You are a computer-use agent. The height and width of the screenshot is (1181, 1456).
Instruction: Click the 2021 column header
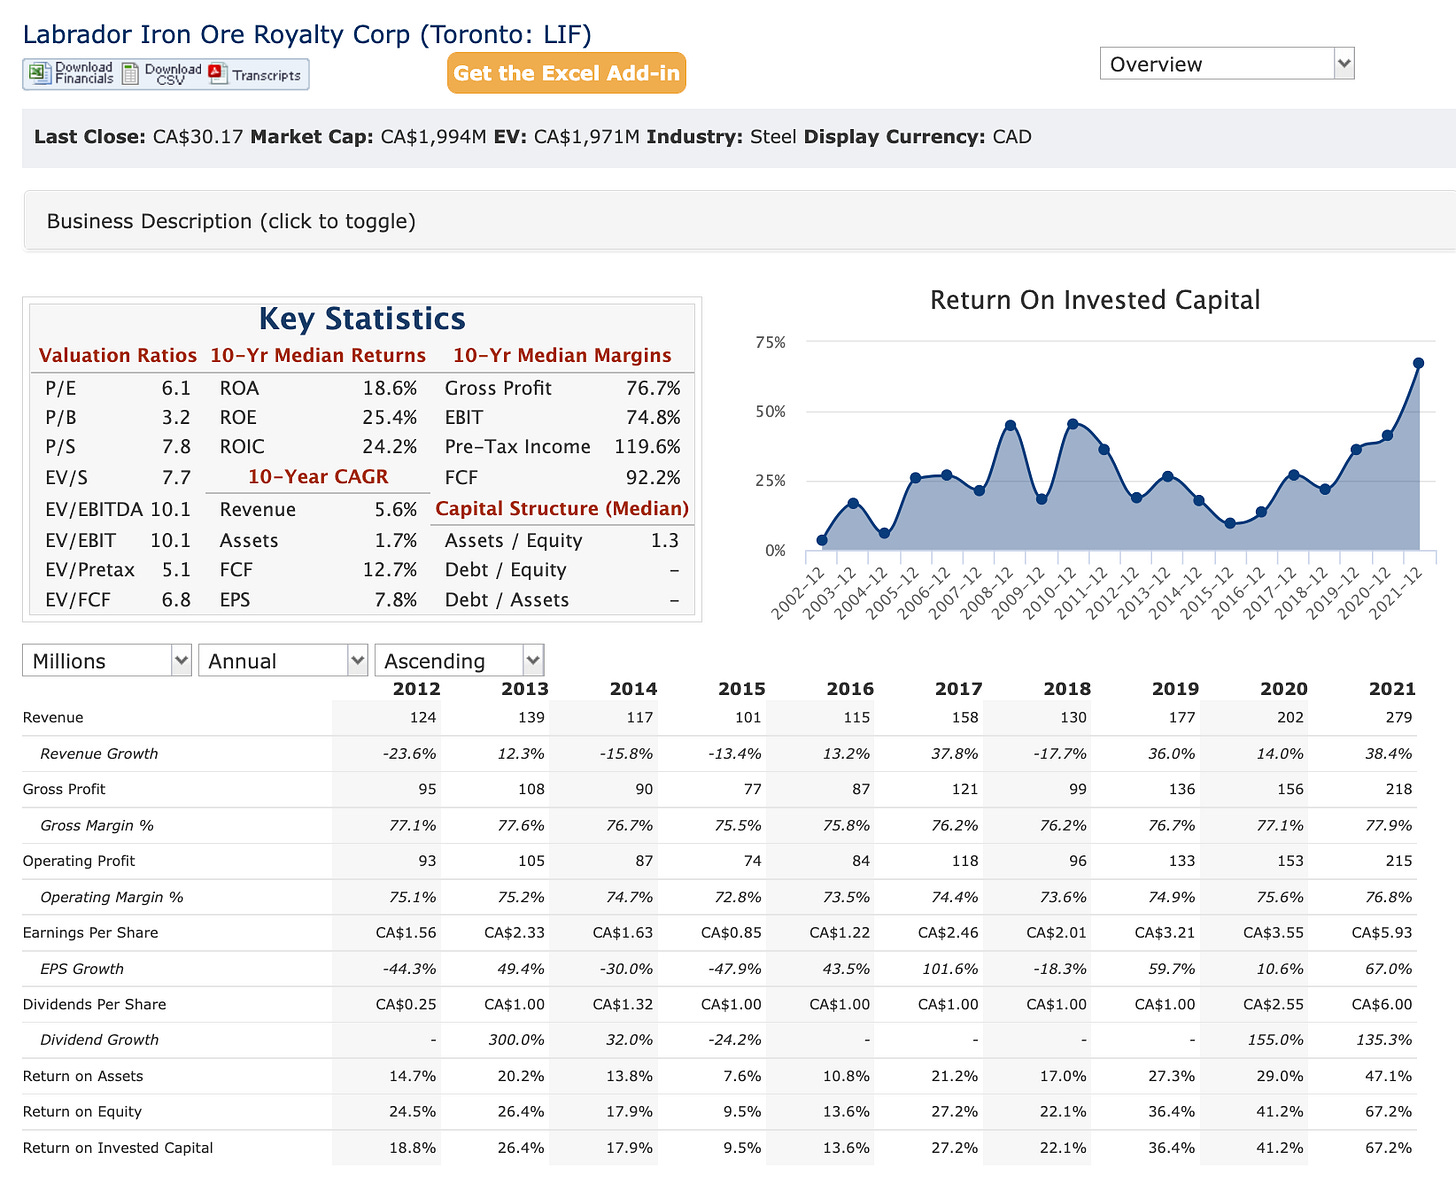1392,688
